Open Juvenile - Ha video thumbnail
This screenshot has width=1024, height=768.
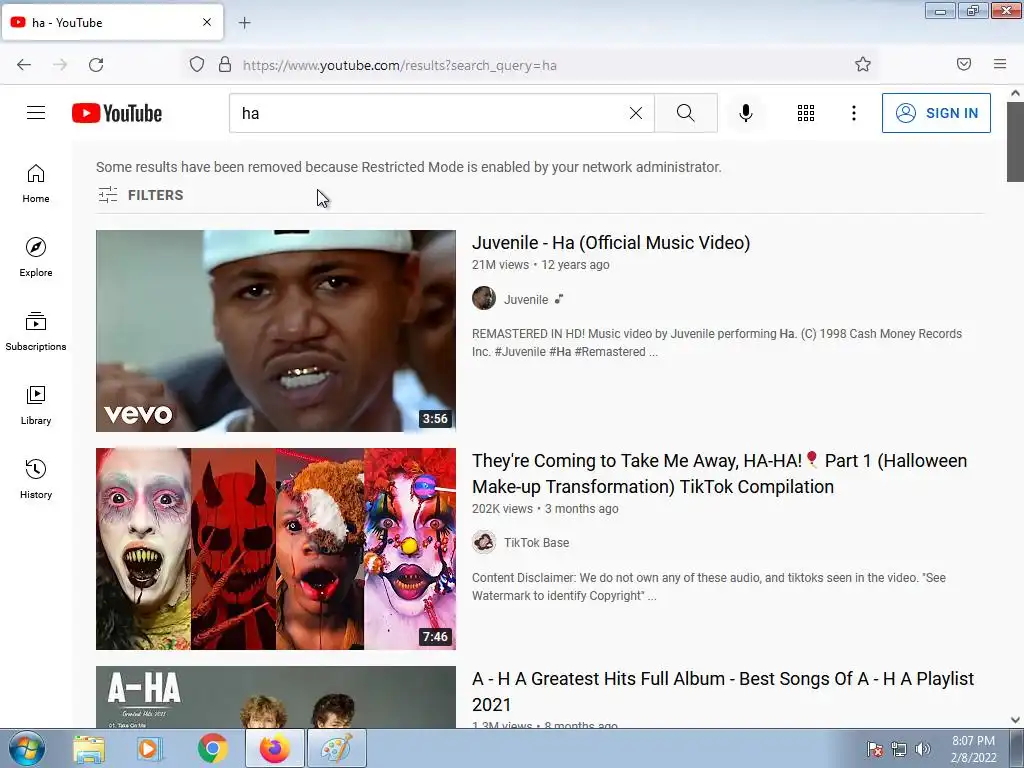276,330
